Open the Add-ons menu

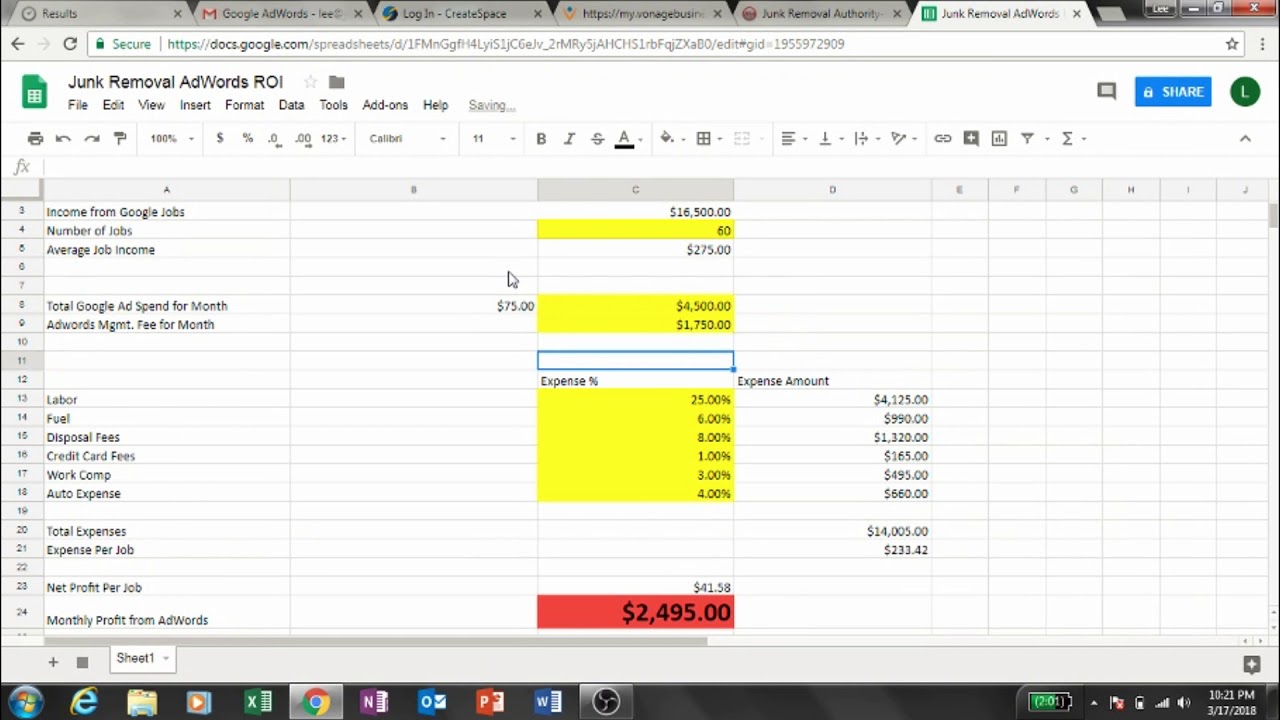tap(385, 105)
